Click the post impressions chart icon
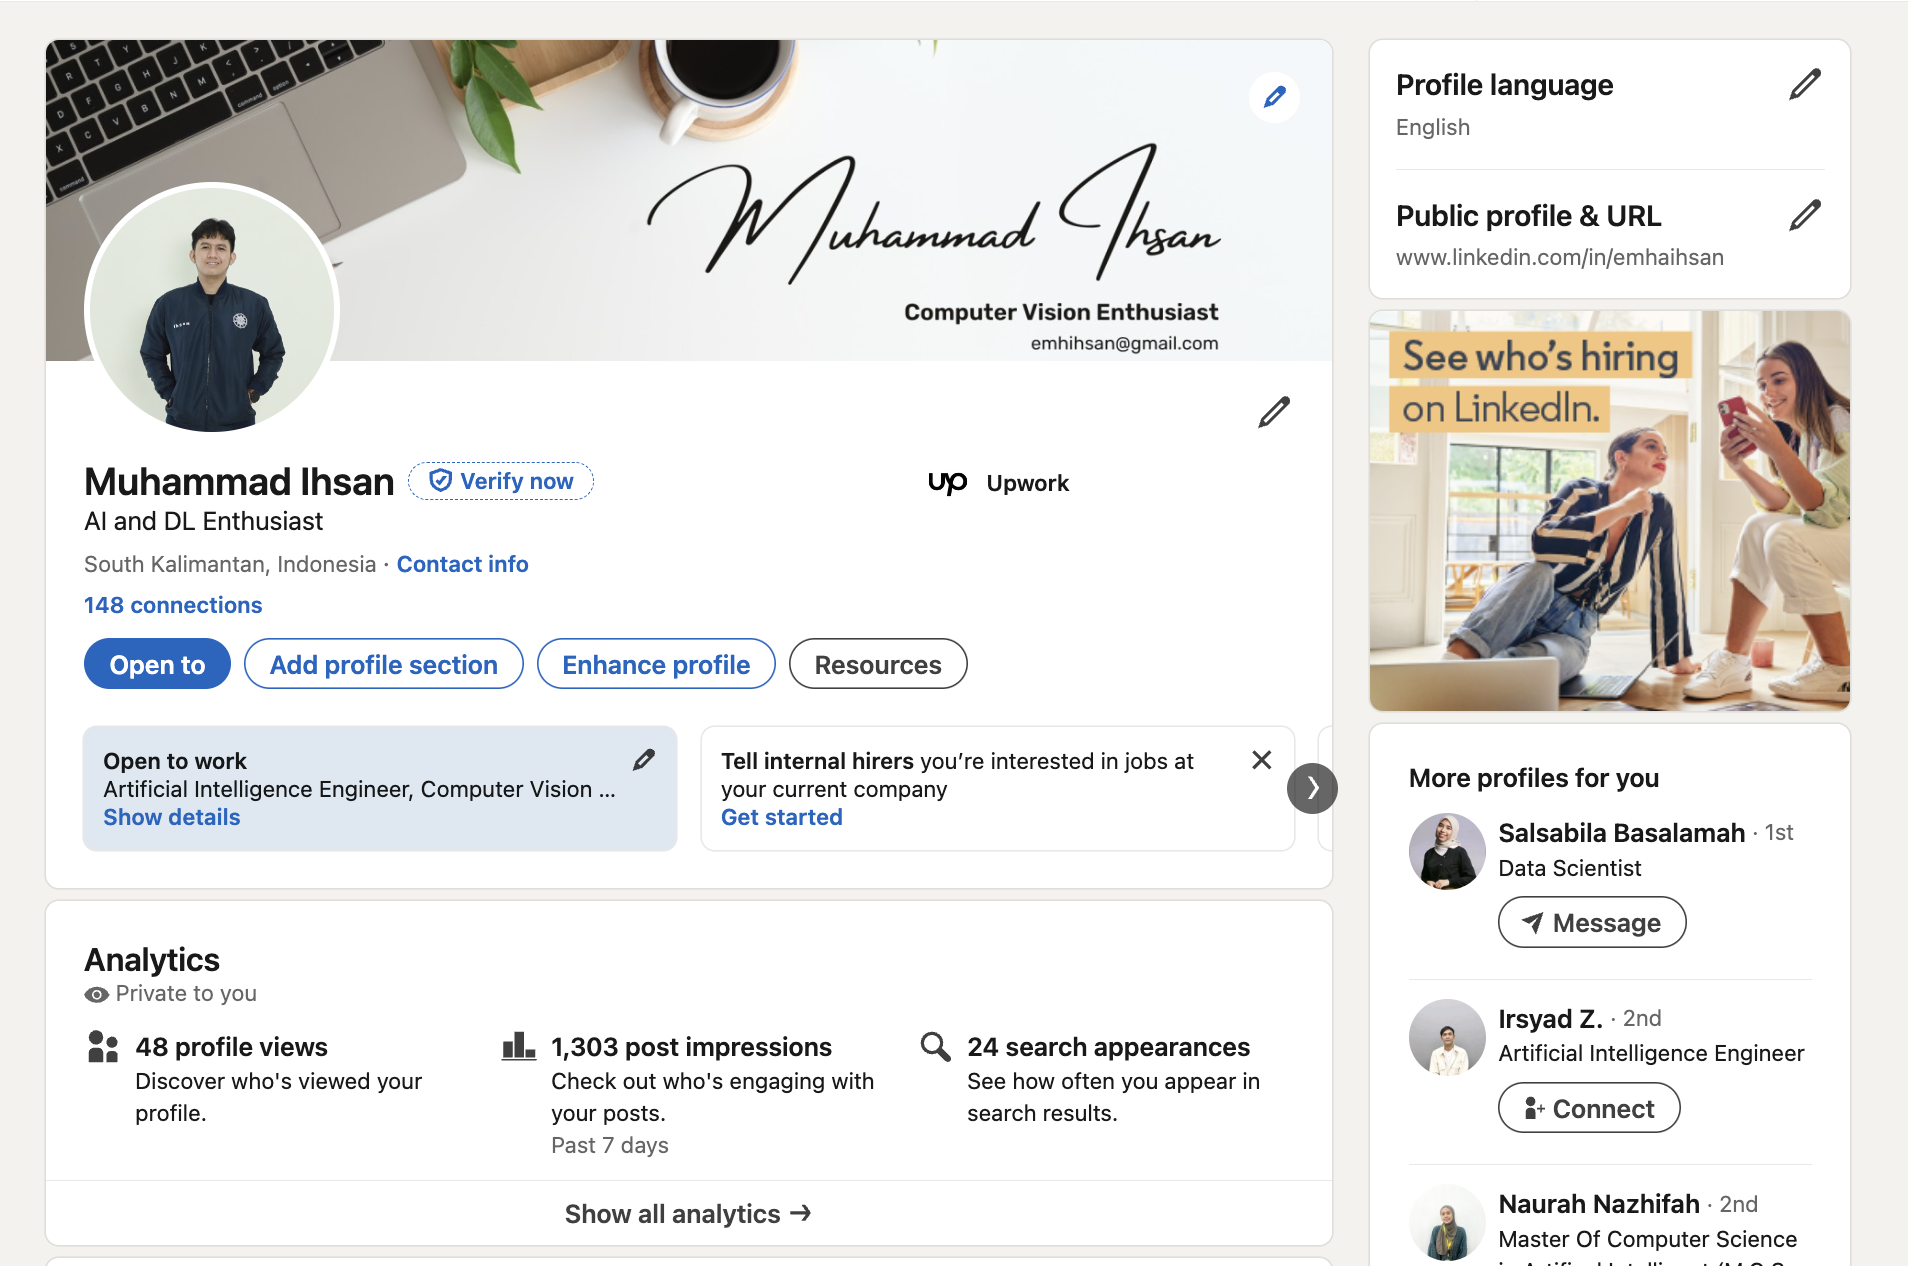 [518, 1047]
